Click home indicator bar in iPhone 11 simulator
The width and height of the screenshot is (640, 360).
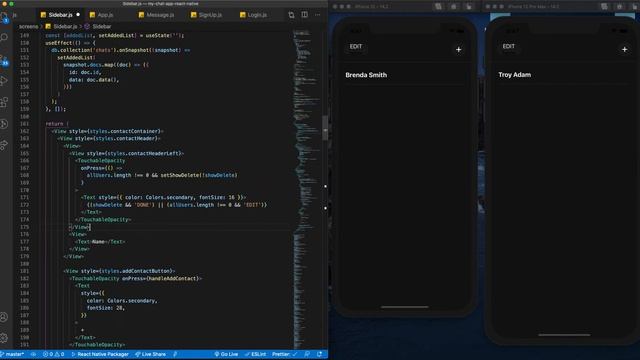pos(405,307)
